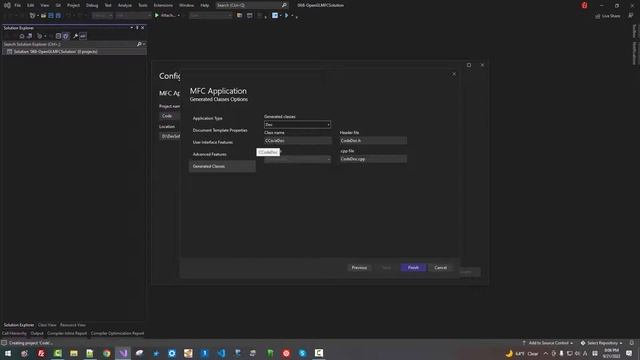Expand the solution platform dropdown

click(x=133, y=16)
